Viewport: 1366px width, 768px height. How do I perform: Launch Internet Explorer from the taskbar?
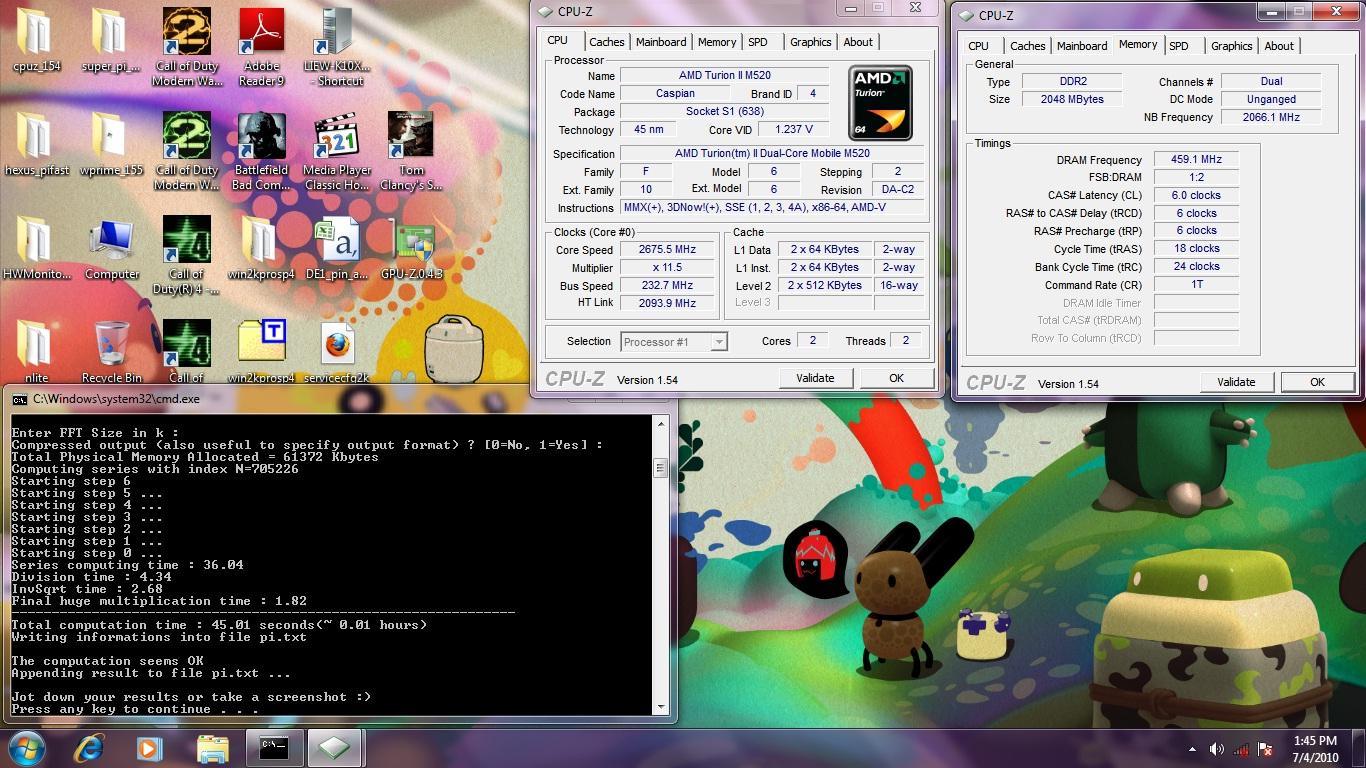[89, 748]
